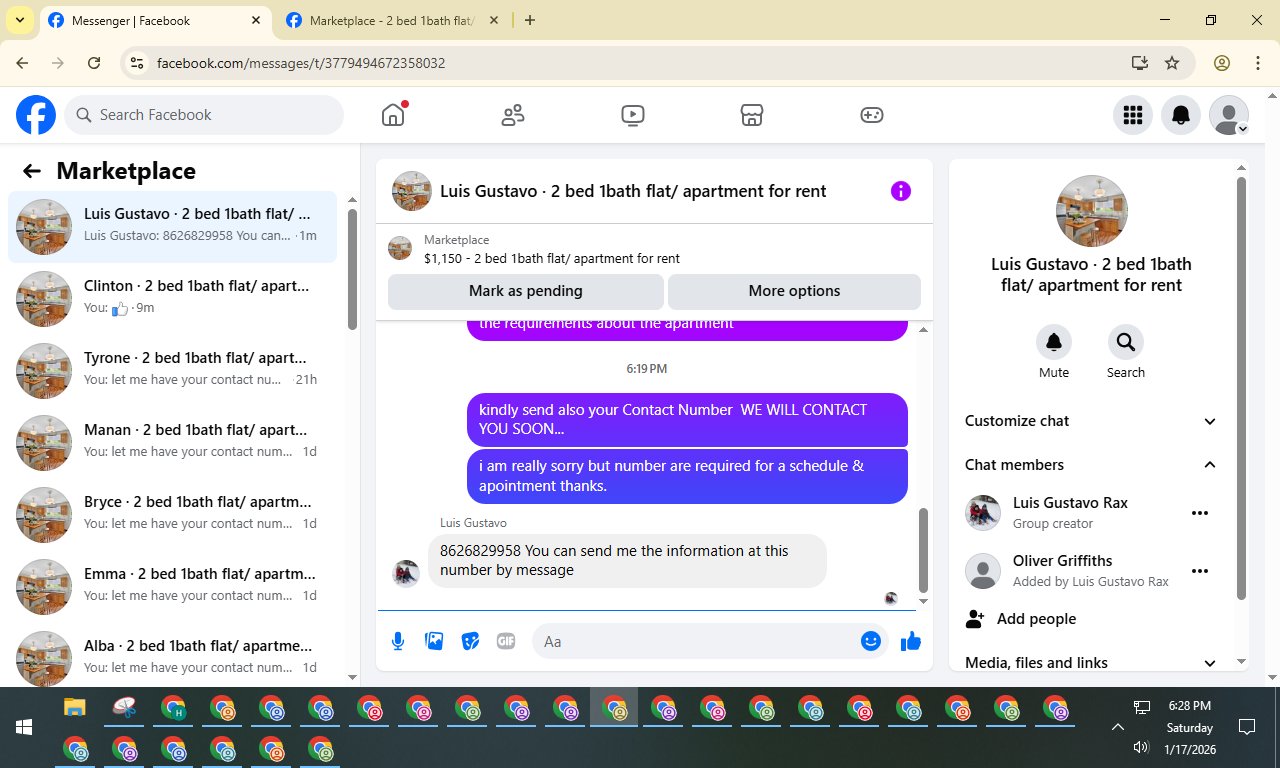Click the conversation list scrollbar

click(x=352, y=269)
